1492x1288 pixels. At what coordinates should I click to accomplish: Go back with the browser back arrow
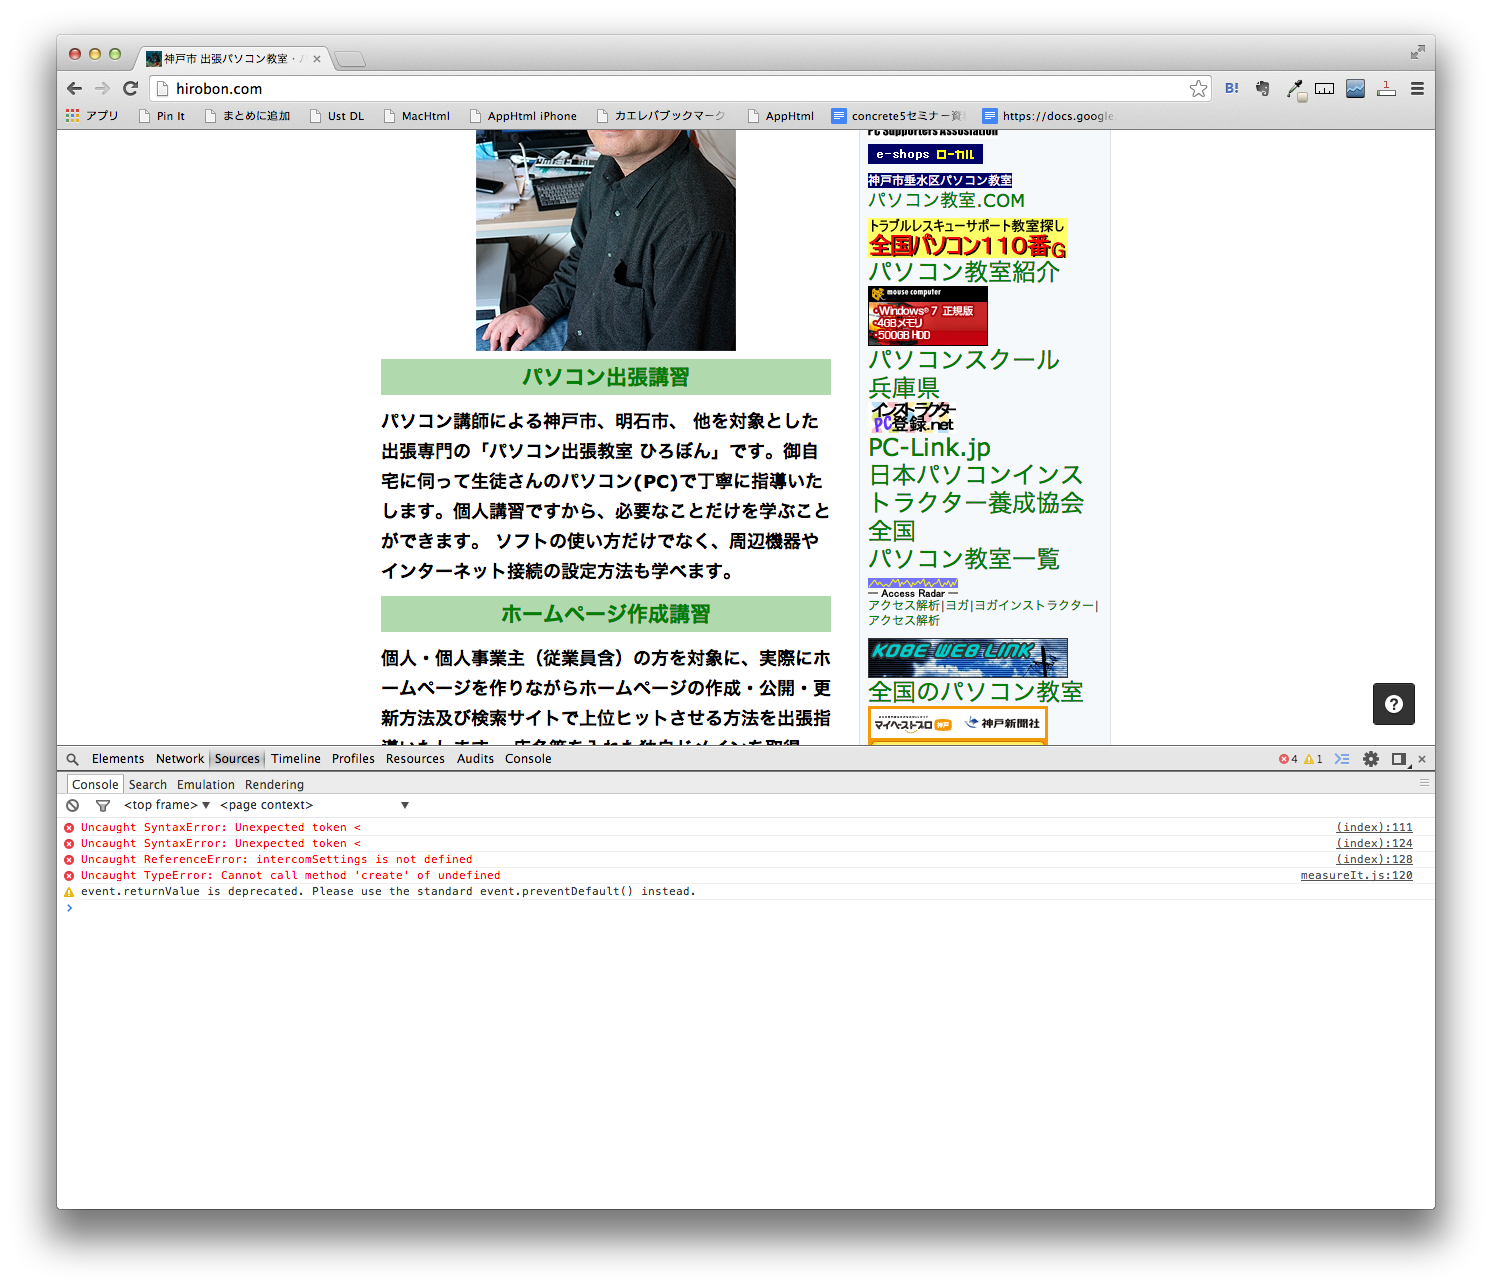pos(75,88)
